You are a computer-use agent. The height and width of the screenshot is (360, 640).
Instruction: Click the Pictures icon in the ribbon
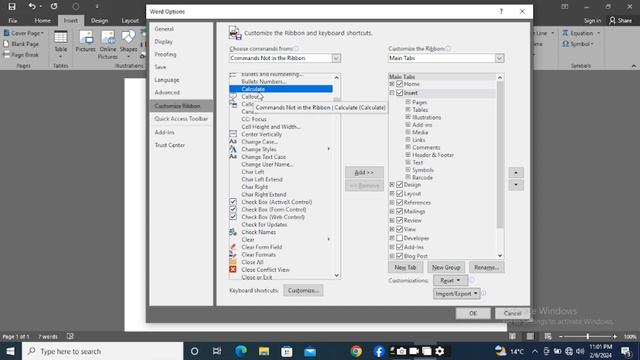coord(86,42)
